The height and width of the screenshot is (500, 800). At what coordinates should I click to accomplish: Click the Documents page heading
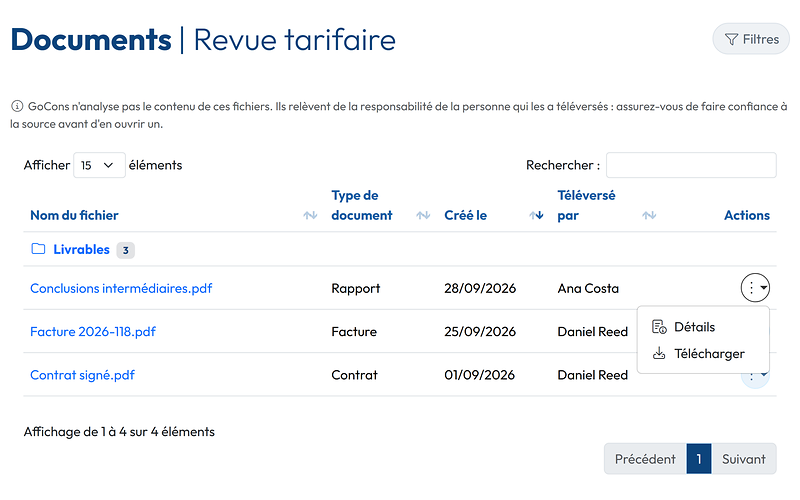coord(91,40)
